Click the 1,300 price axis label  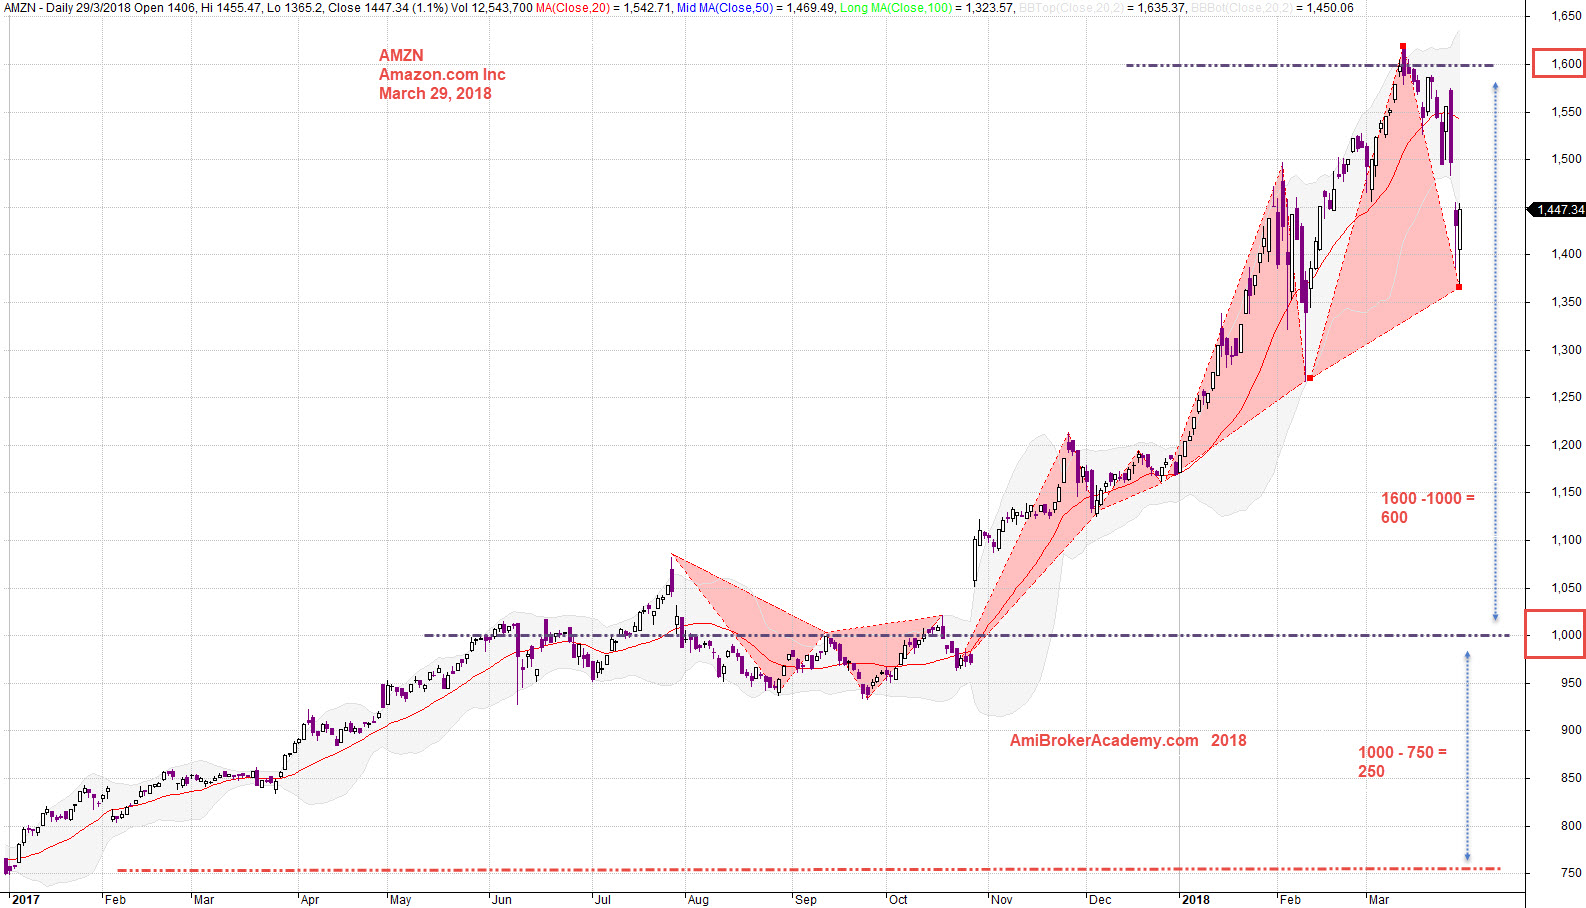point(1566,350)
